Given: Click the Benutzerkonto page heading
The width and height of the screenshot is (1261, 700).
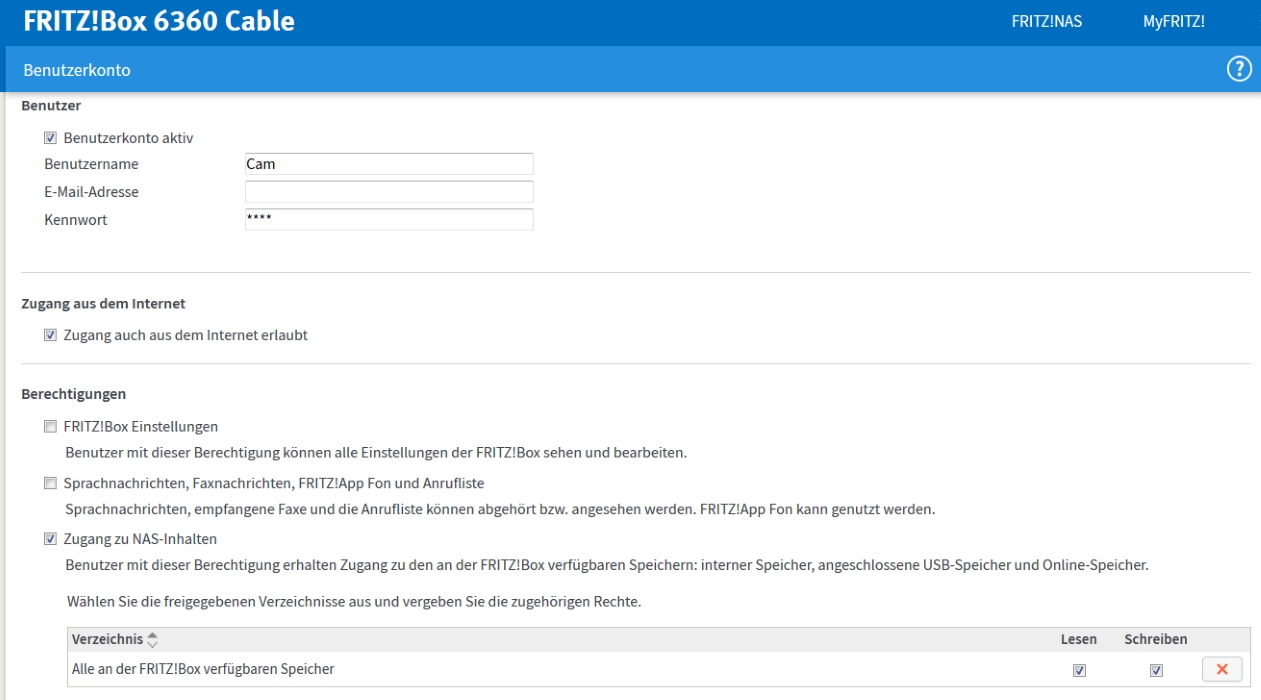Looking at the screenshot, I should (77, 71).
